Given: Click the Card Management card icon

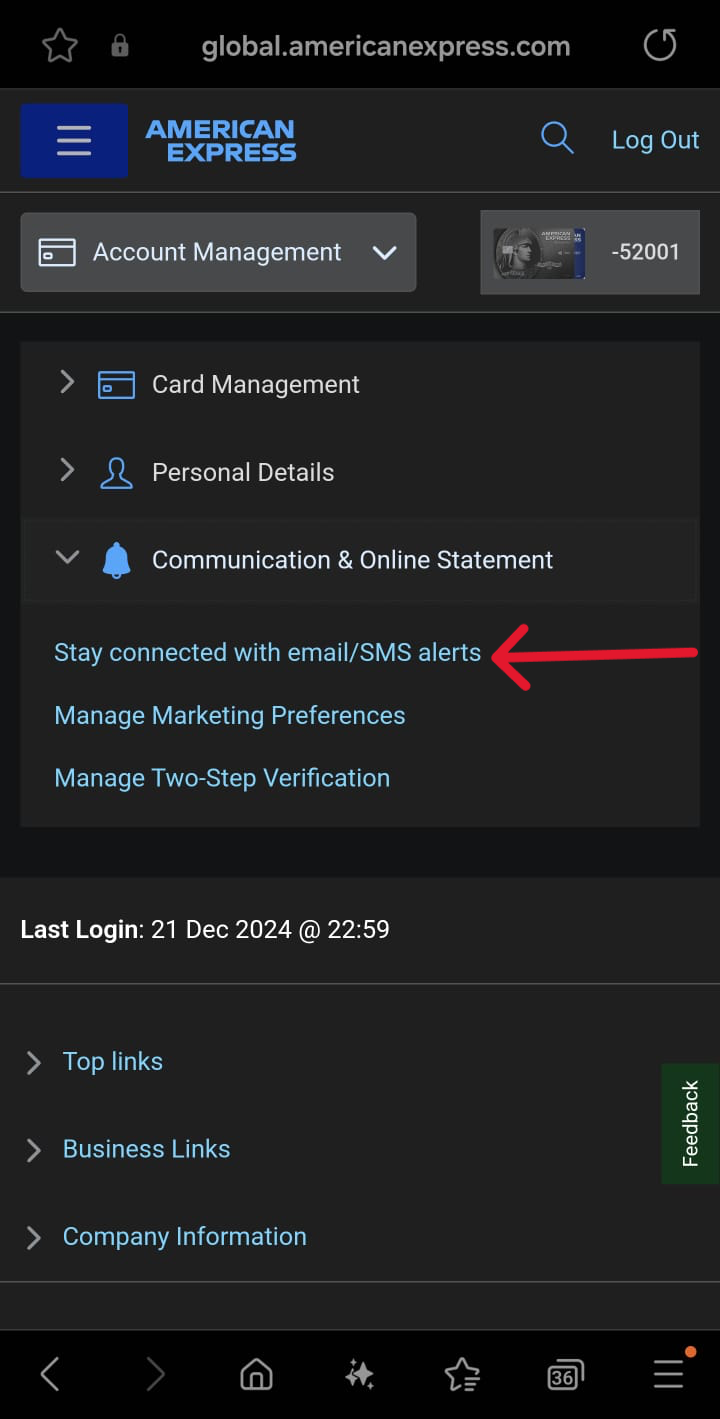Looking at the screenshot, I should coord(117,384).
